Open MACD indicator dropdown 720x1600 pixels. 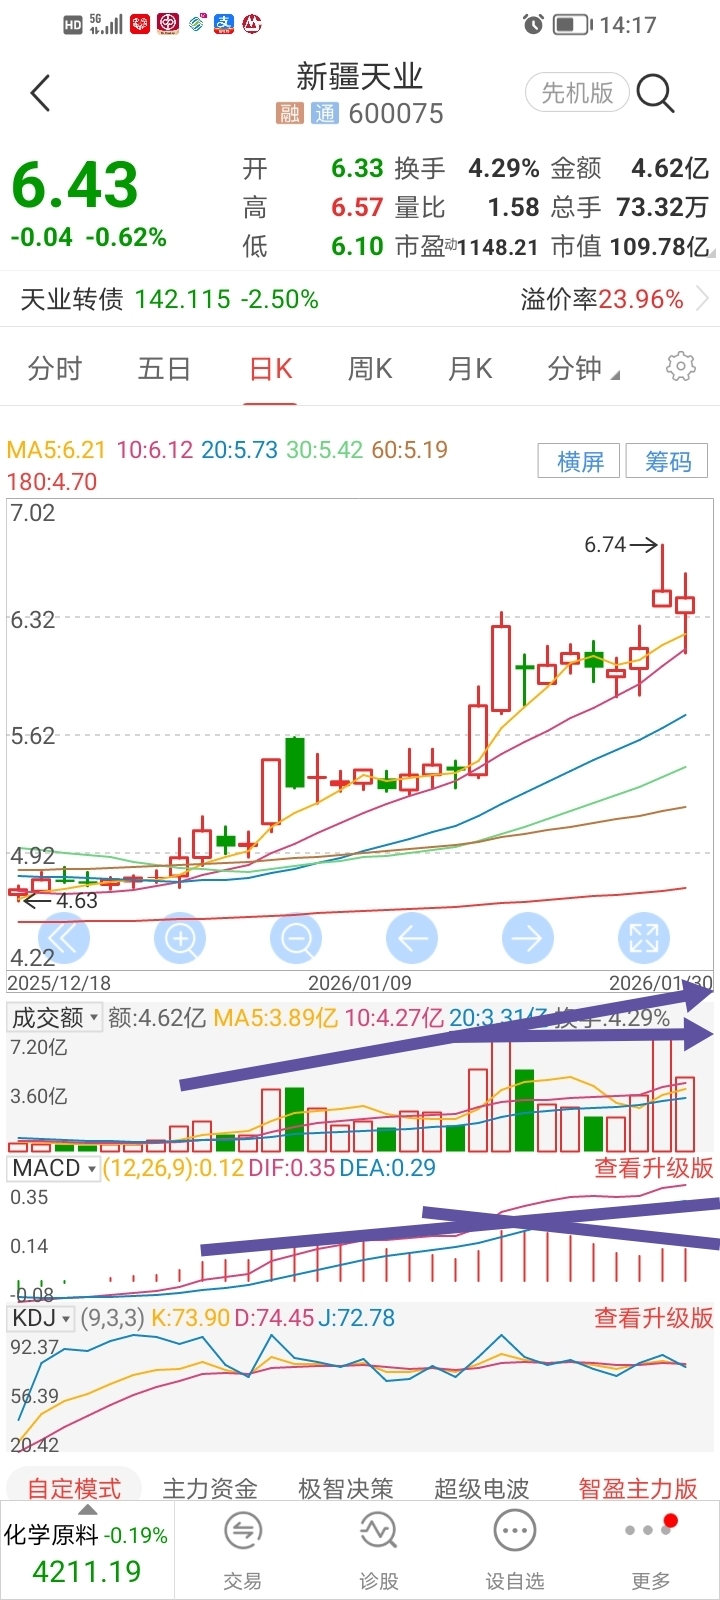pos(54,1168)
